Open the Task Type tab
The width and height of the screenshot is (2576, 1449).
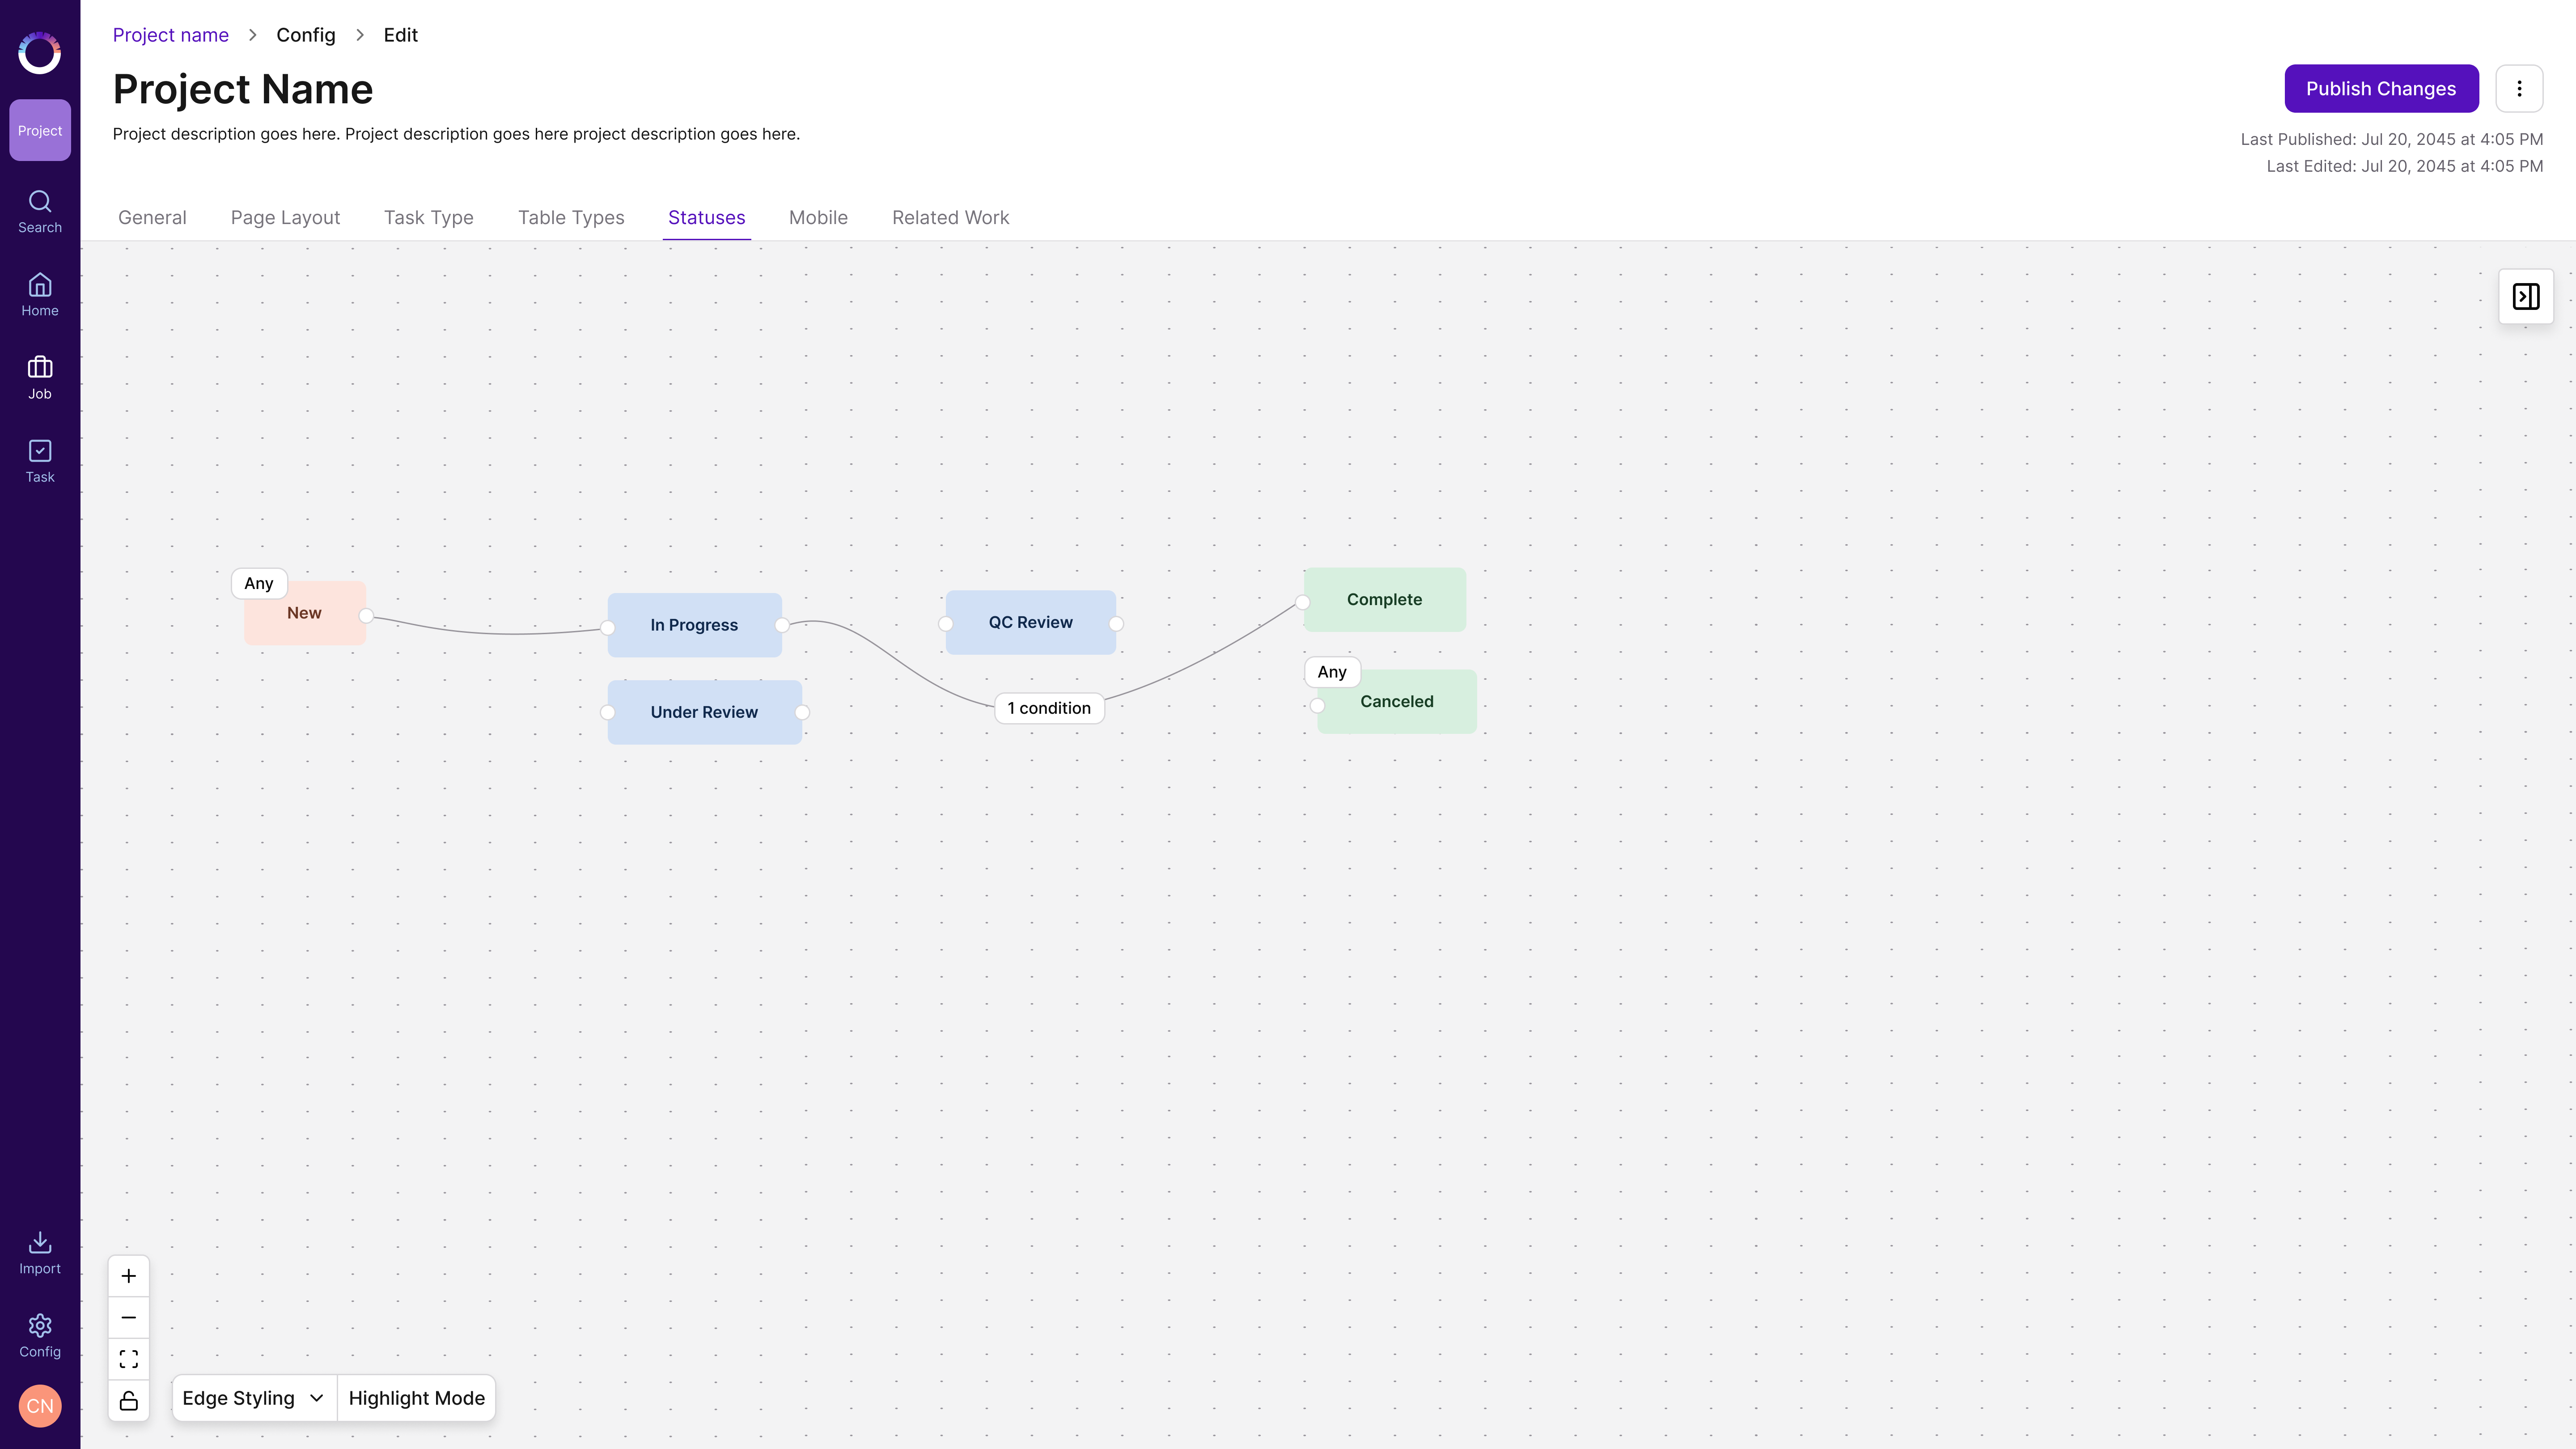click(x=429, y=217)
